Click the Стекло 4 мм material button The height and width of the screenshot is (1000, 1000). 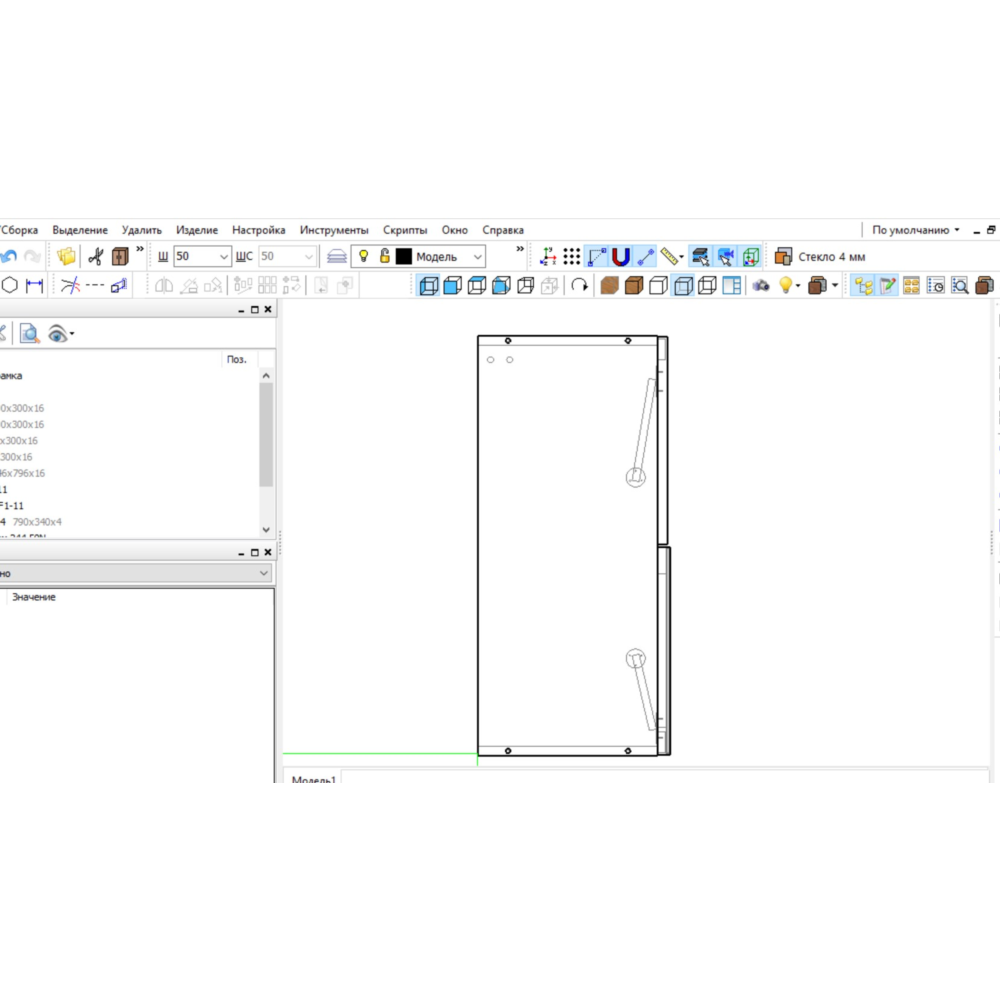point(821,256)
